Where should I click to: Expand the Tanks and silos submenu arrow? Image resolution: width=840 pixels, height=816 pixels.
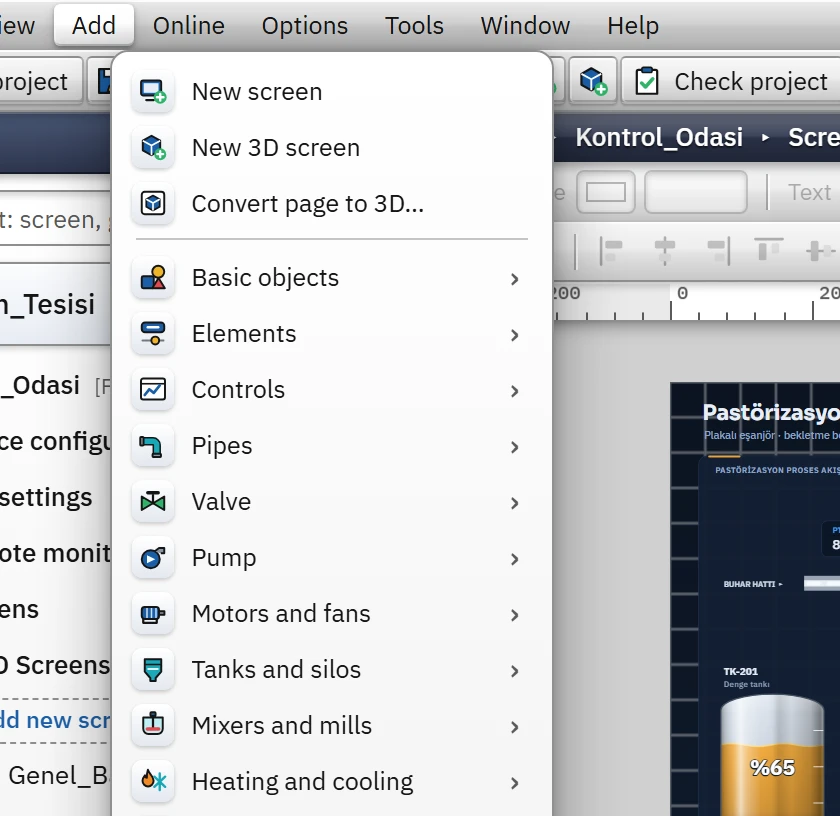click(514, 671)
